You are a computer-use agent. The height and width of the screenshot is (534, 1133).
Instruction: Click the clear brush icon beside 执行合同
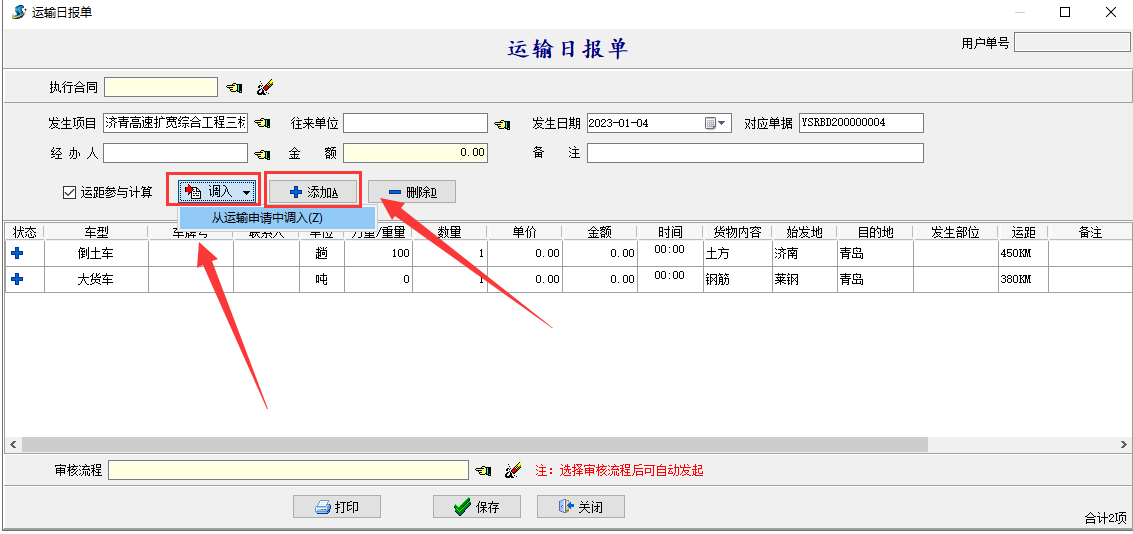[264, 88]
